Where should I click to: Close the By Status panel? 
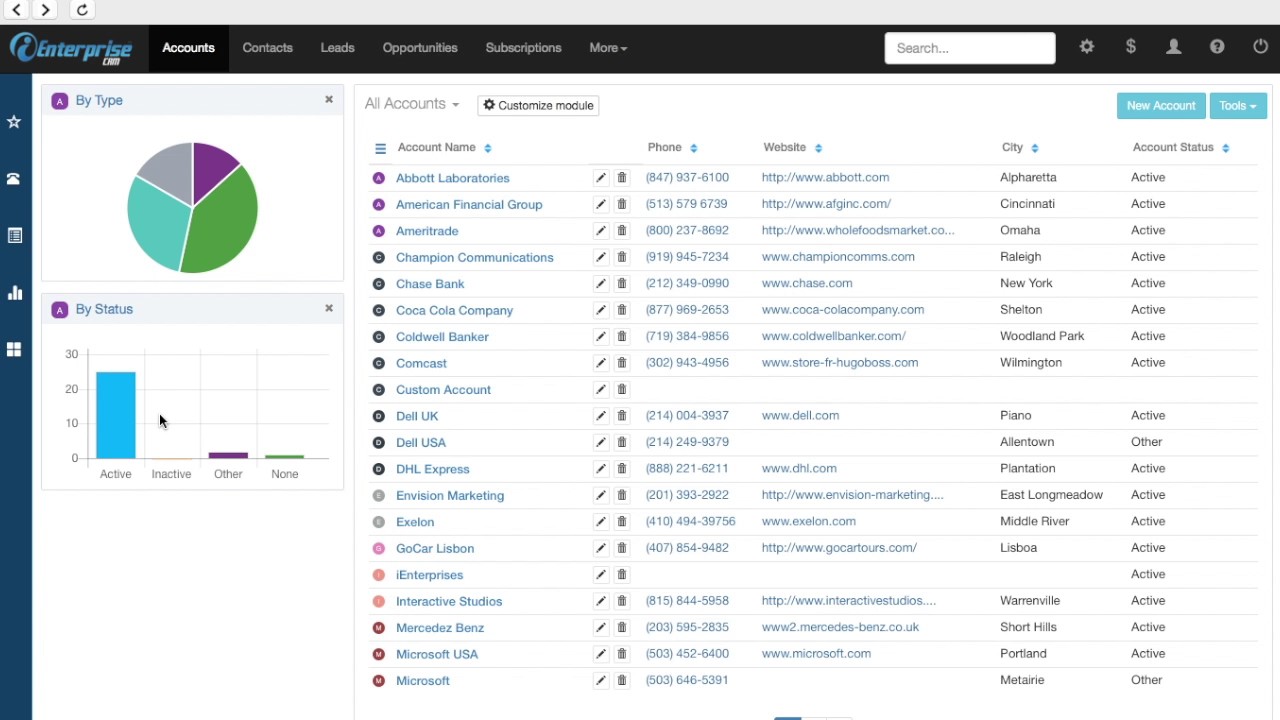pos(329,308)
